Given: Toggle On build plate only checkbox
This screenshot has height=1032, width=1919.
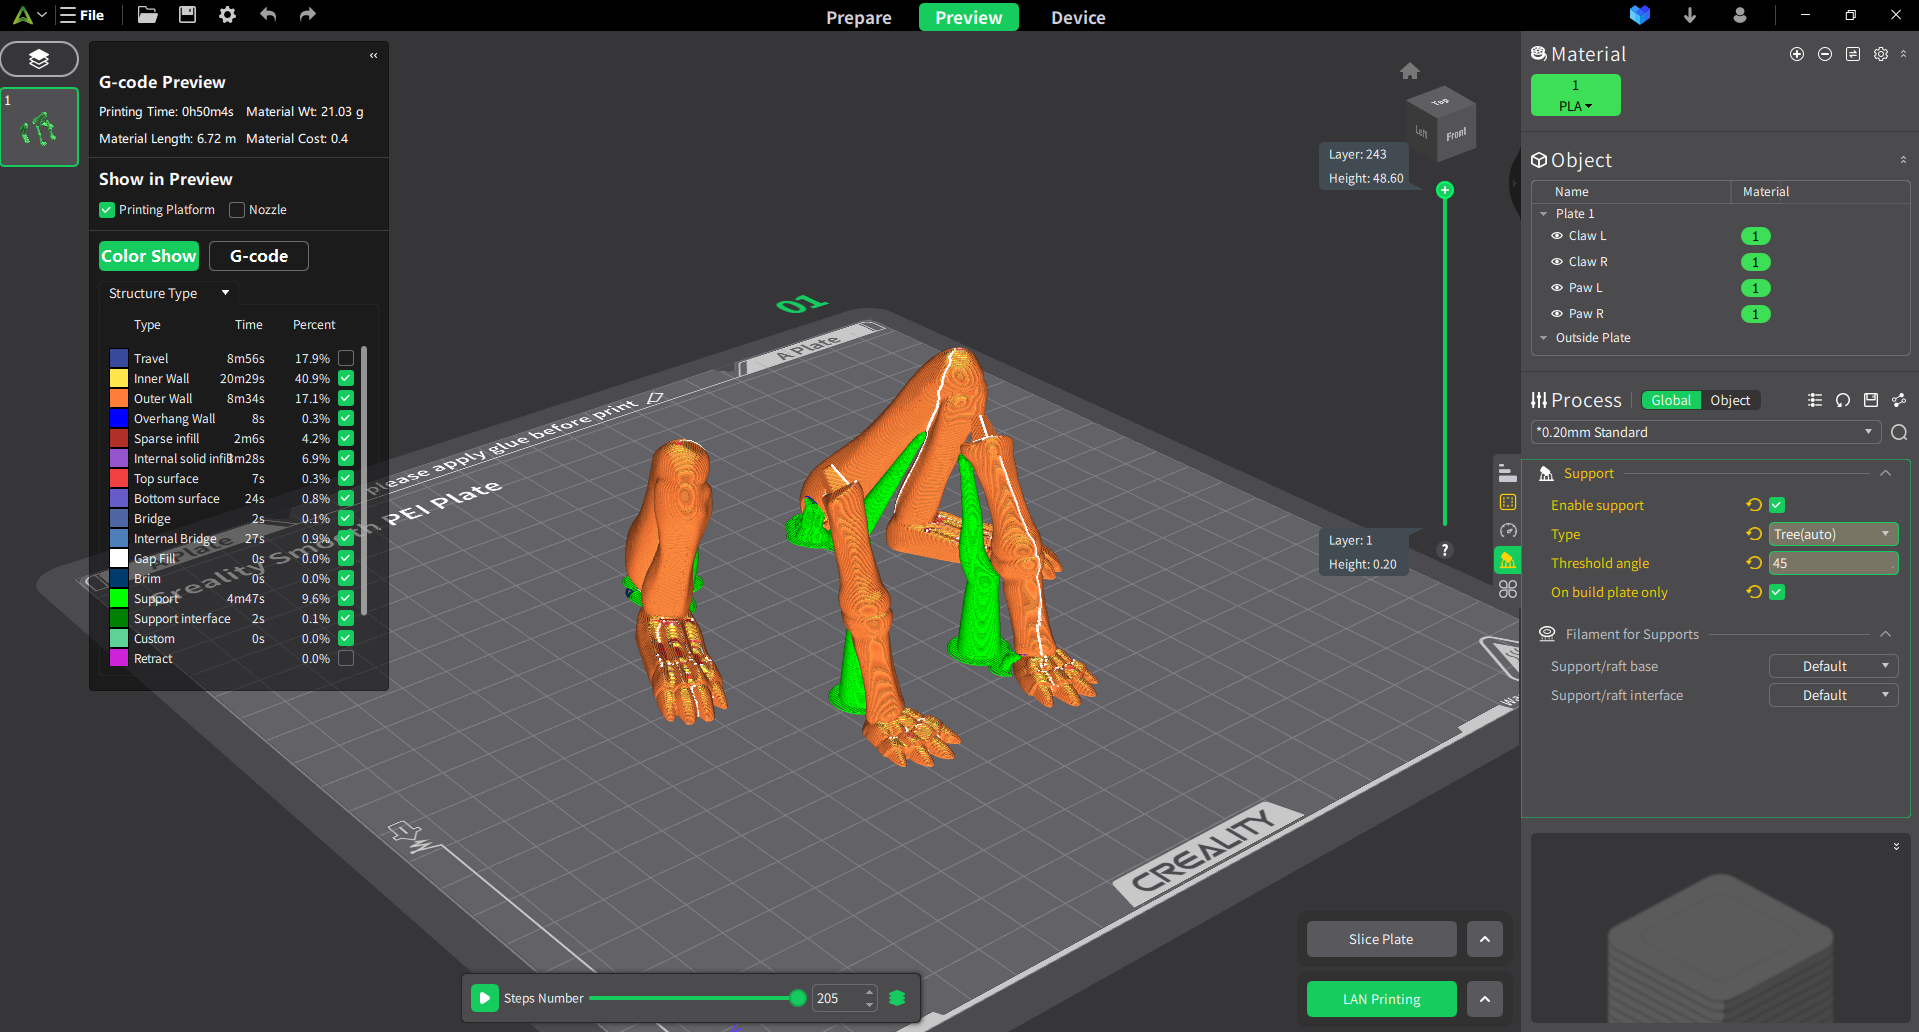Looking at the screenshot, I should coord(1777,592).
